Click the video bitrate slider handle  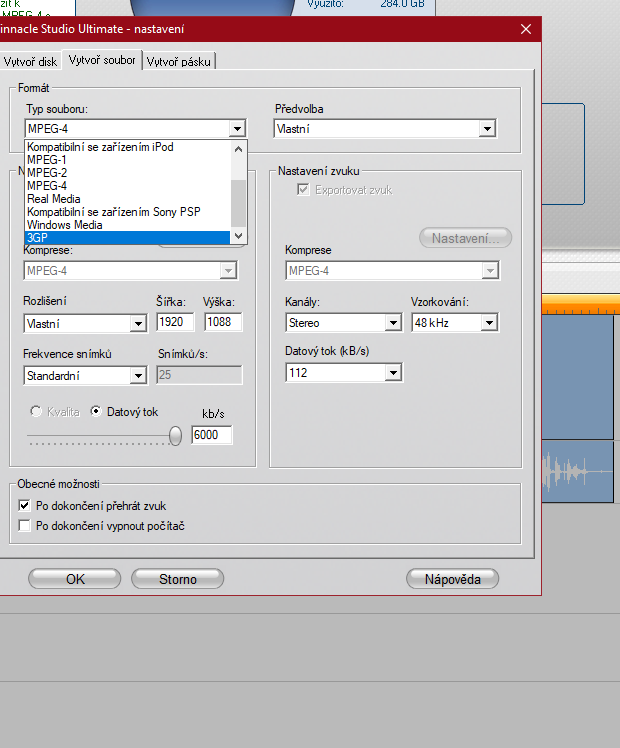point(176,435)
